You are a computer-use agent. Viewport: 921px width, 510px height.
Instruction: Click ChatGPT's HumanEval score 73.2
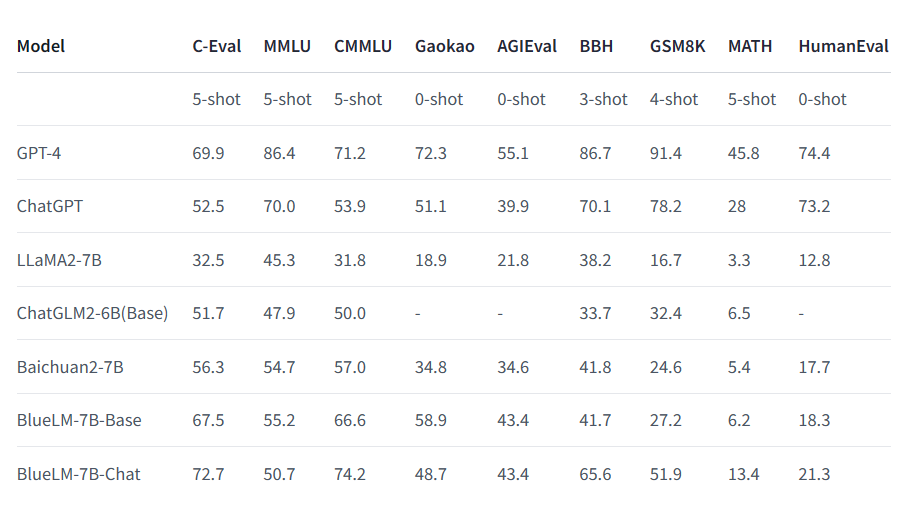coord(814,206)
